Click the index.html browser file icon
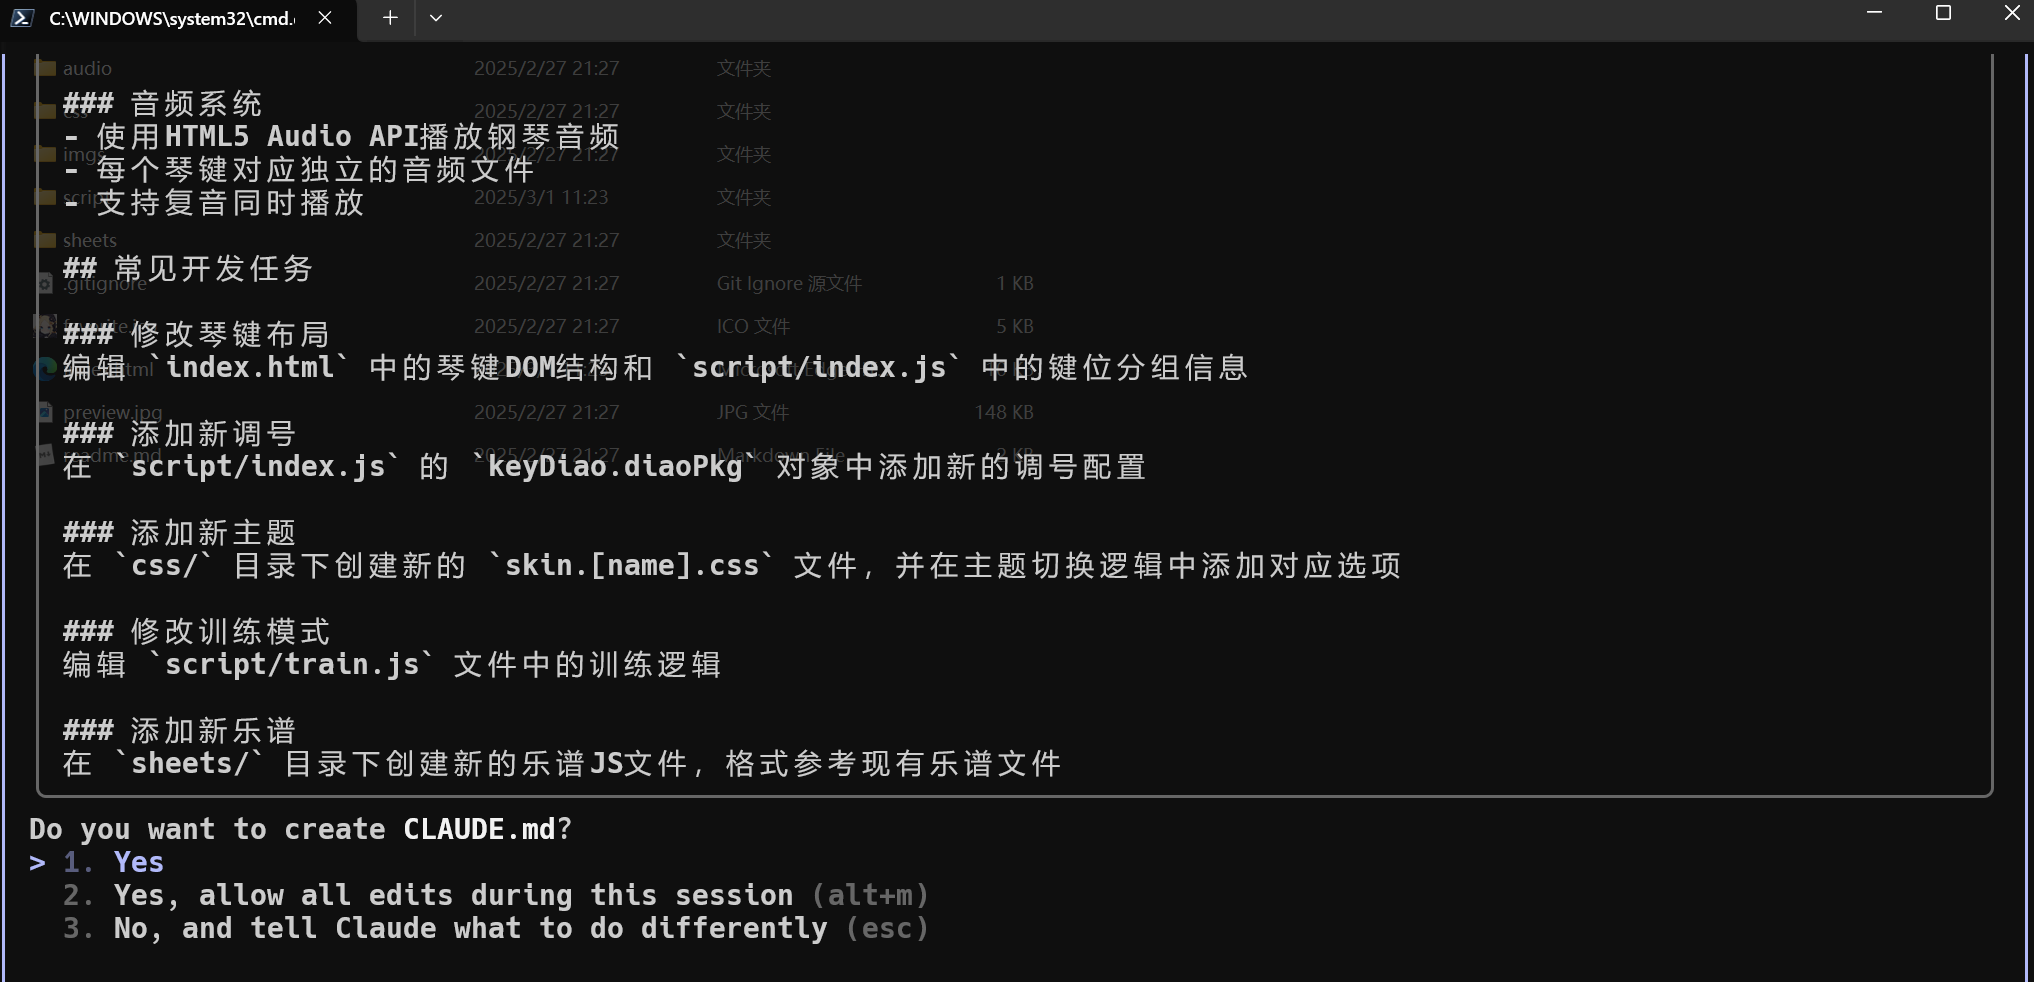Screen dimensions: 2034x982 [x=45, y=369]
